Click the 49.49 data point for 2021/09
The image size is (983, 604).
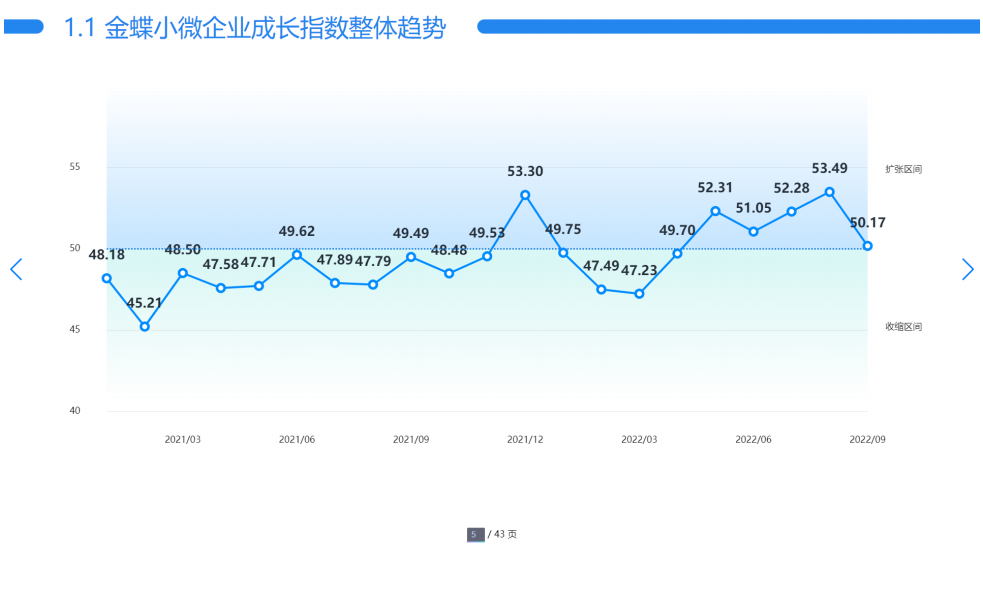pos(411,257)
